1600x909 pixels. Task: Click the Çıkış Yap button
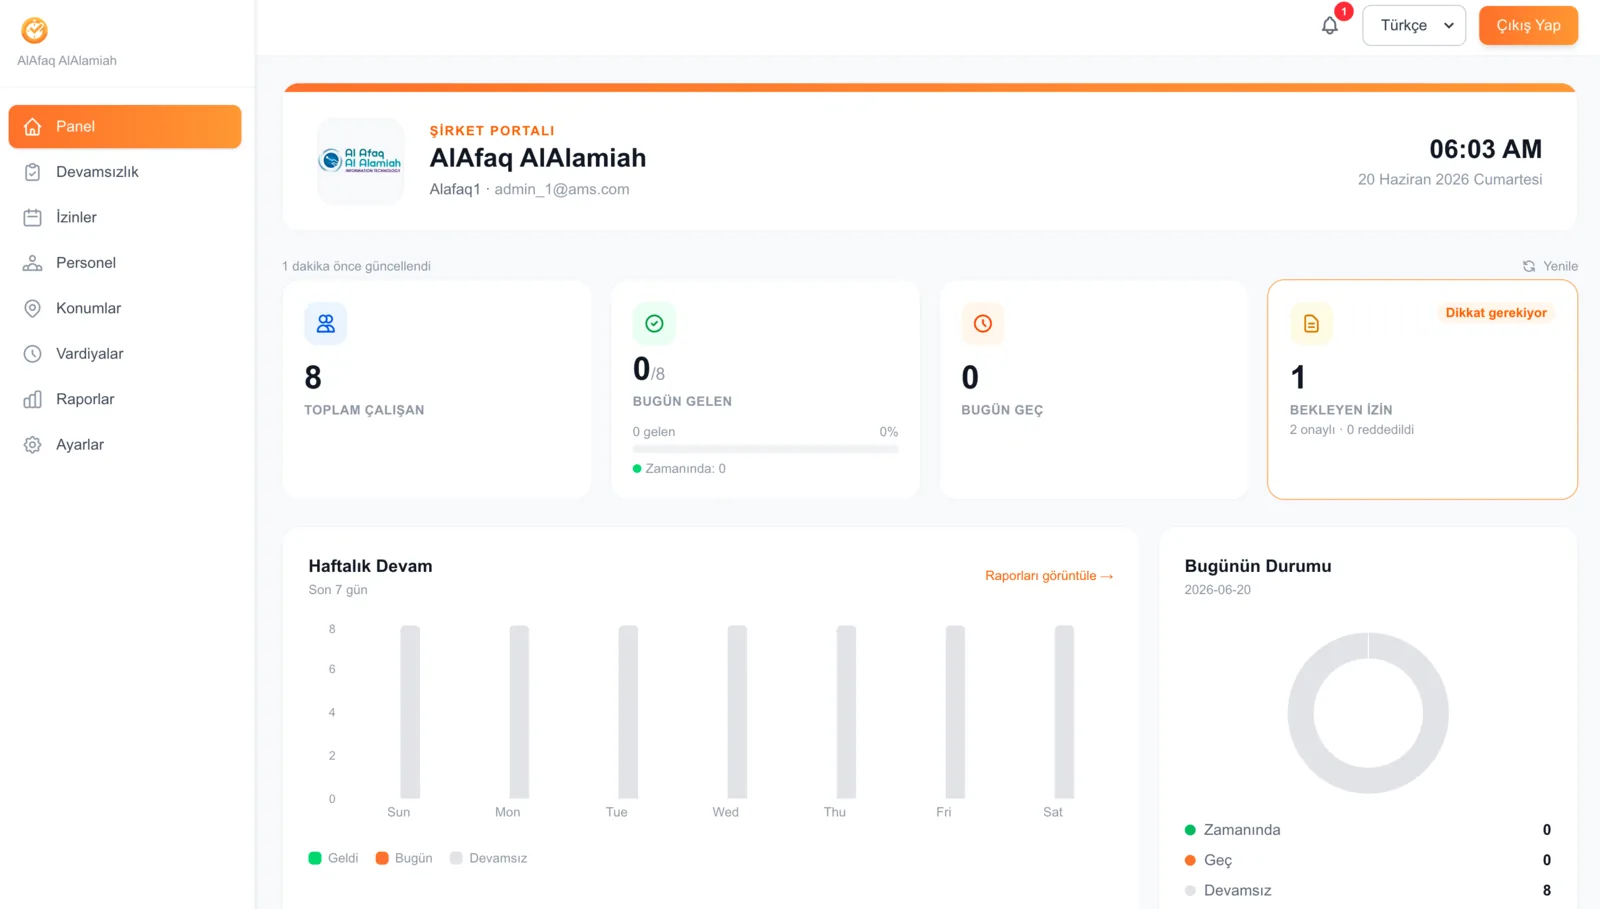coord(1528,26)
